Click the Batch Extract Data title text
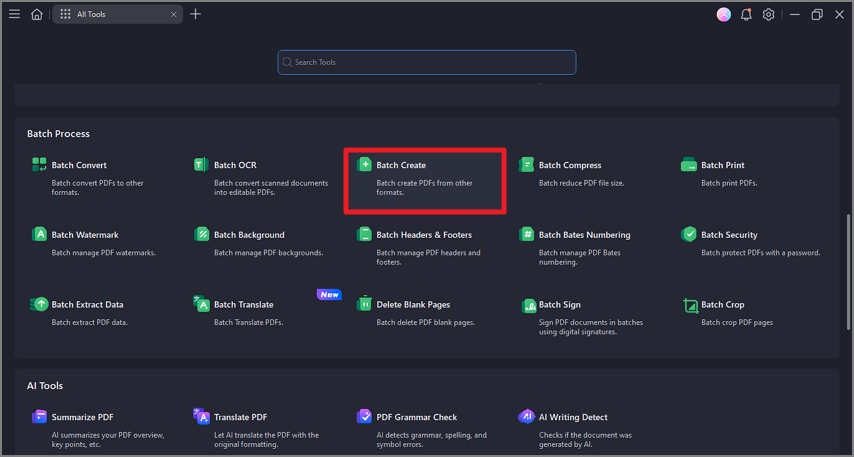This screenshot has height=457, width=854. (x=87, y=304)
